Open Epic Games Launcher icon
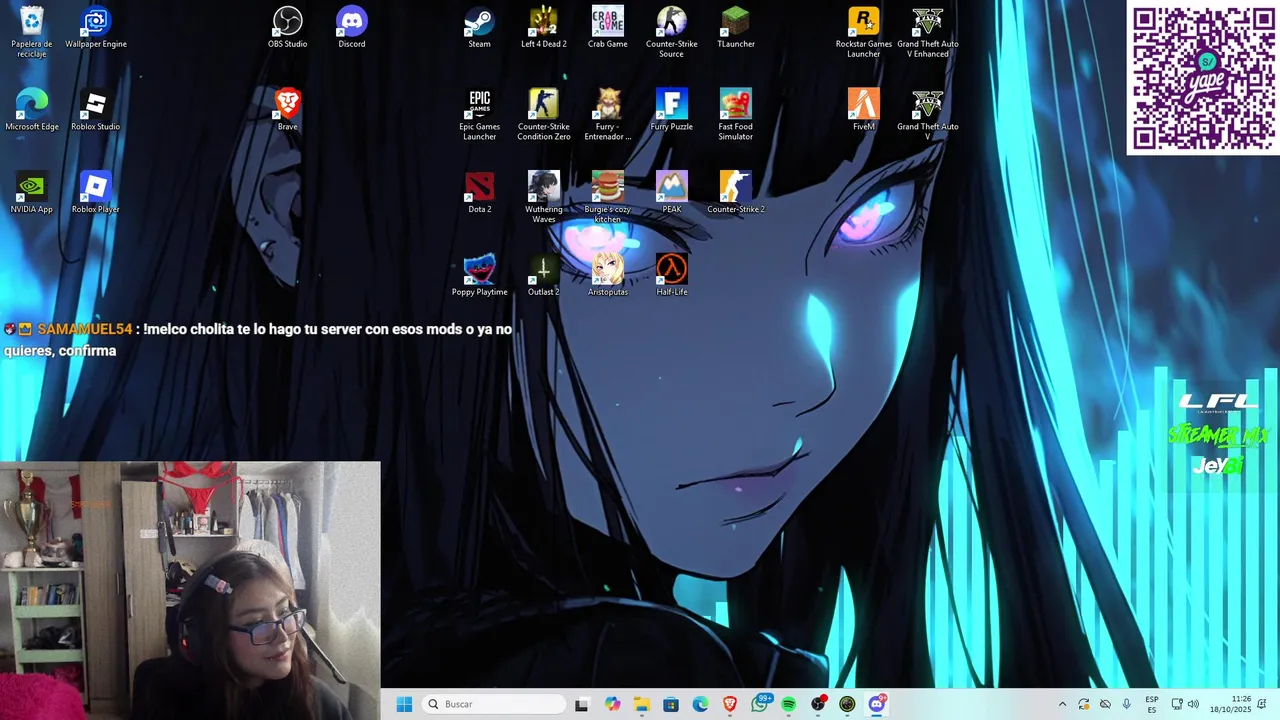The image size is (1280, 720). point(480,115)
